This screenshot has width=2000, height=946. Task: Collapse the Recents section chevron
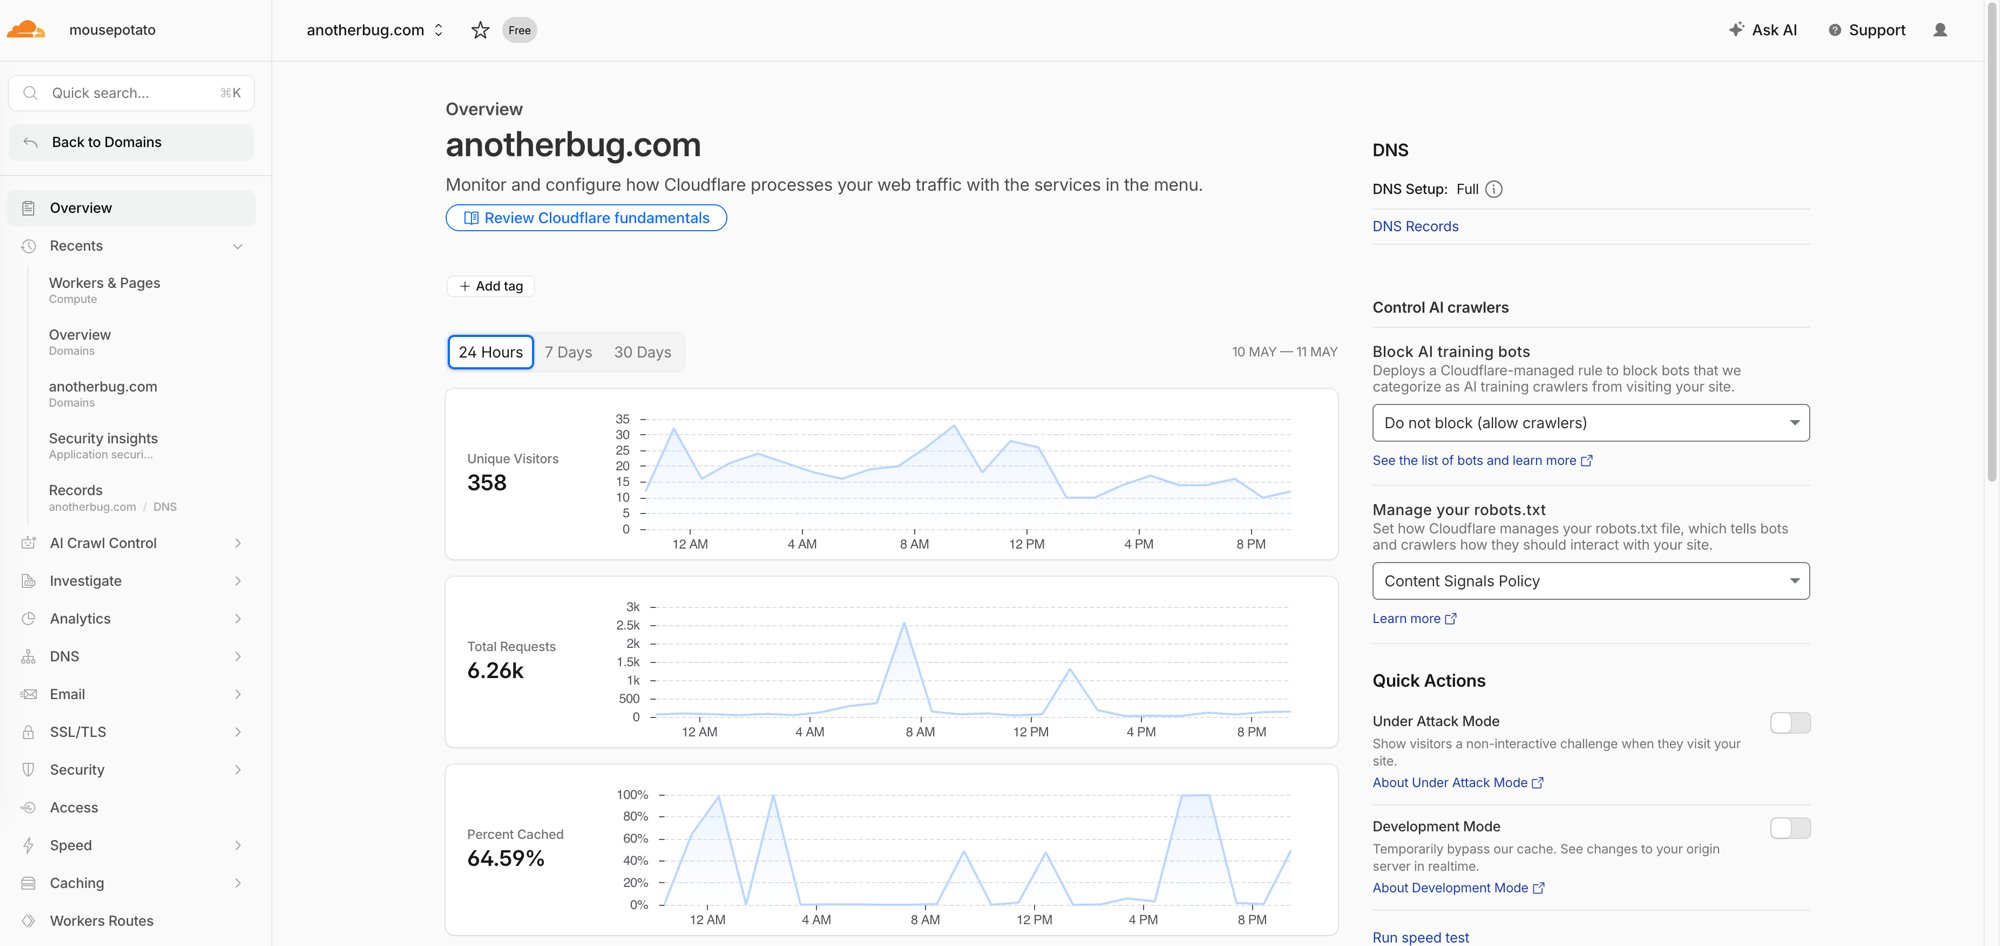pyautogui.click(x=238, y=246)
